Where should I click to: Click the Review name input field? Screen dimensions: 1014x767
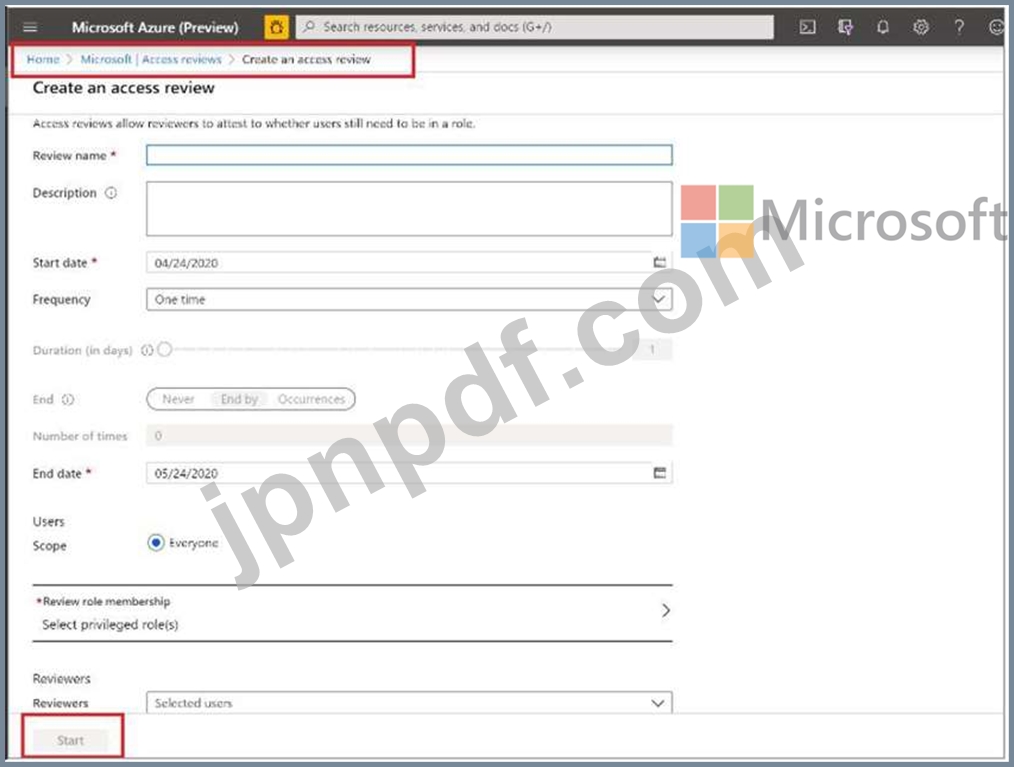click(409, 155)
